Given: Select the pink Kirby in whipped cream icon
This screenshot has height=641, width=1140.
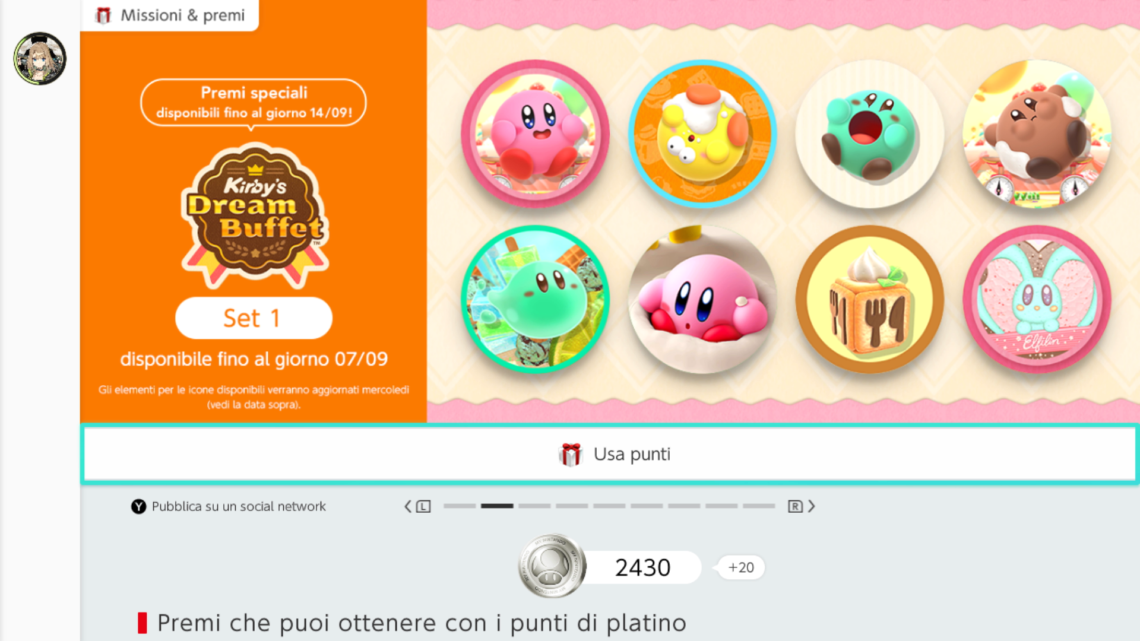Looking at the screenshot, I should [x=702, y=299].
